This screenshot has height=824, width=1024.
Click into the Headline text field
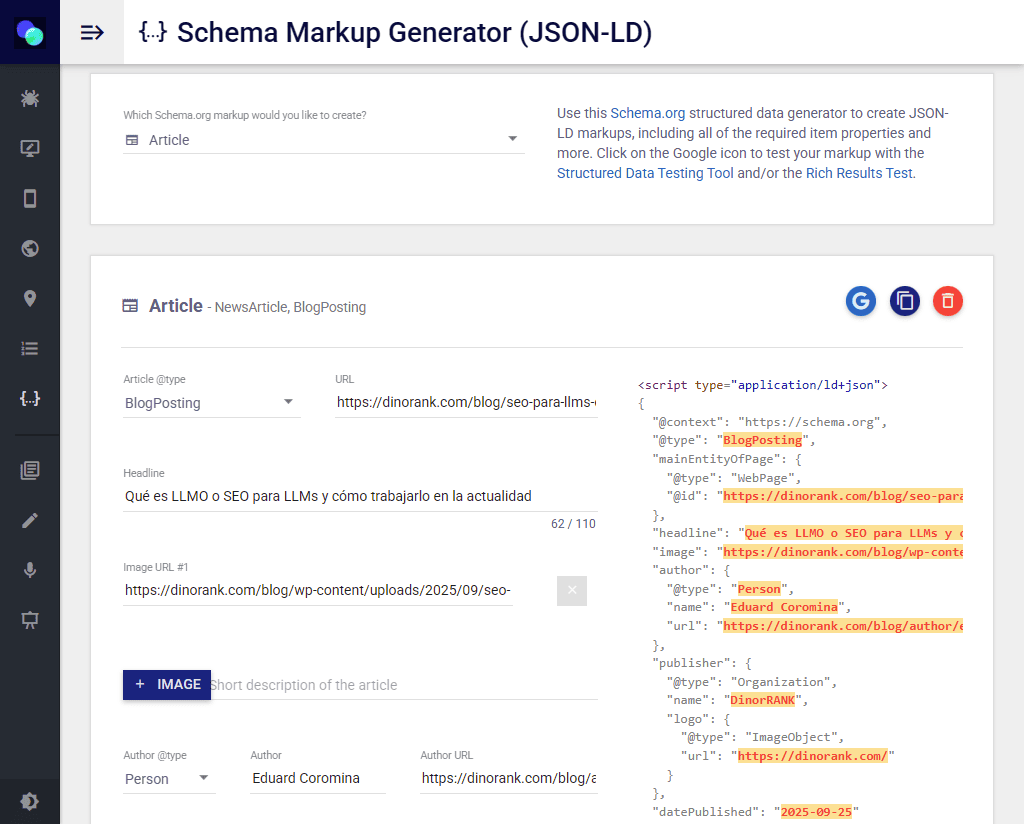pyautogui.click(x=359, y=496)
